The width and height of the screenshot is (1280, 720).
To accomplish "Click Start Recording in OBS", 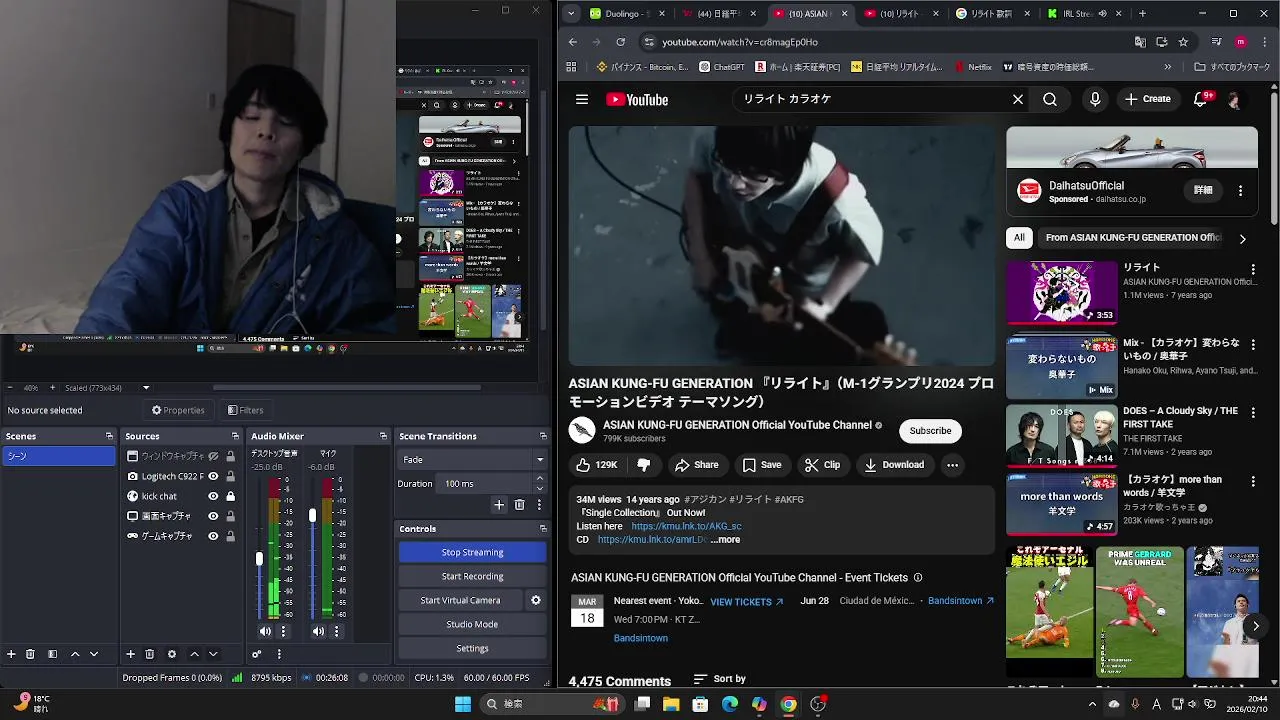I will (x=472, y=576).
